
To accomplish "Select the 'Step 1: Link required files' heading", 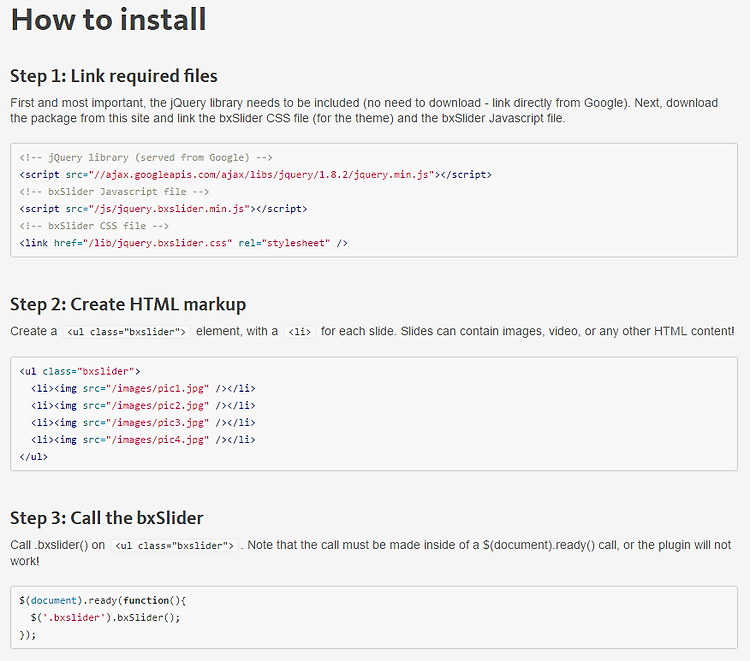I will click(114, 76).
